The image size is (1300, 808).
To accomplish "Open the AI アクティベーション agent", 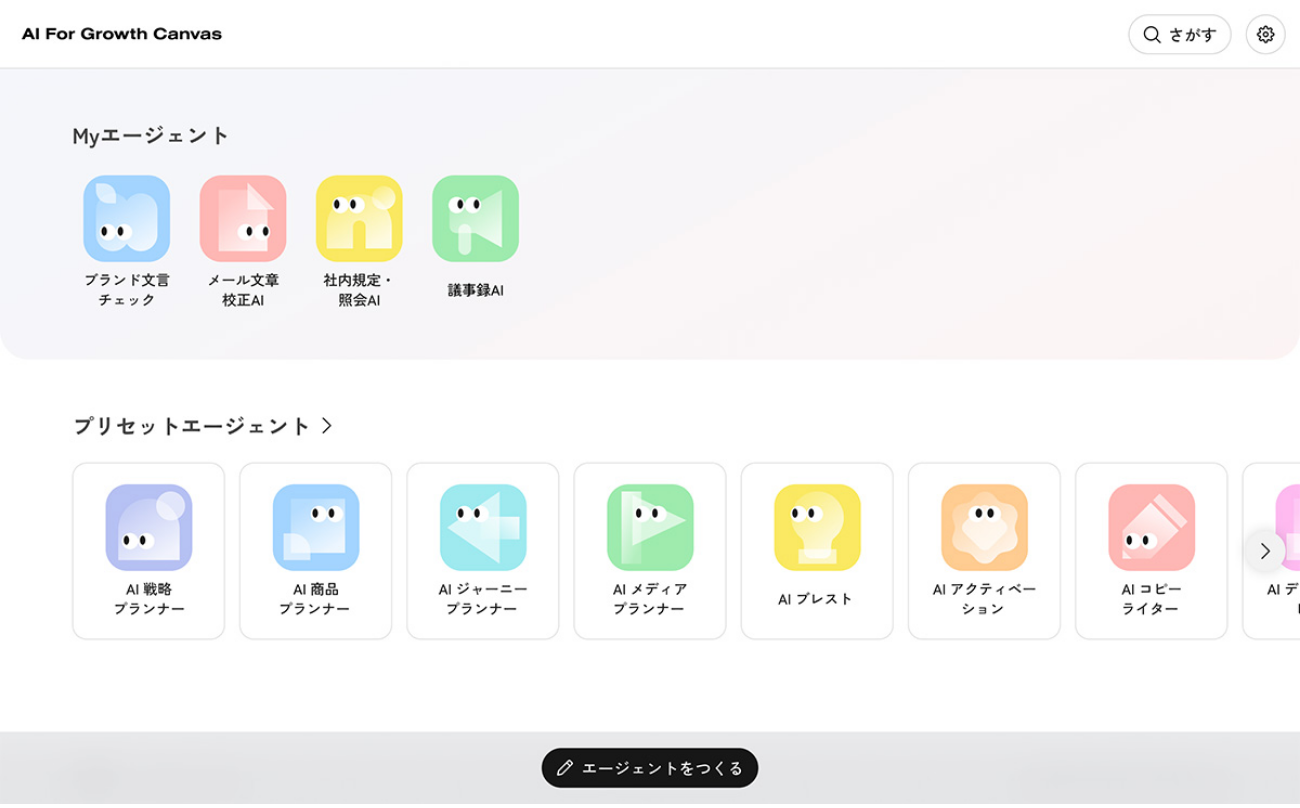I will click(x=983, y=548).
